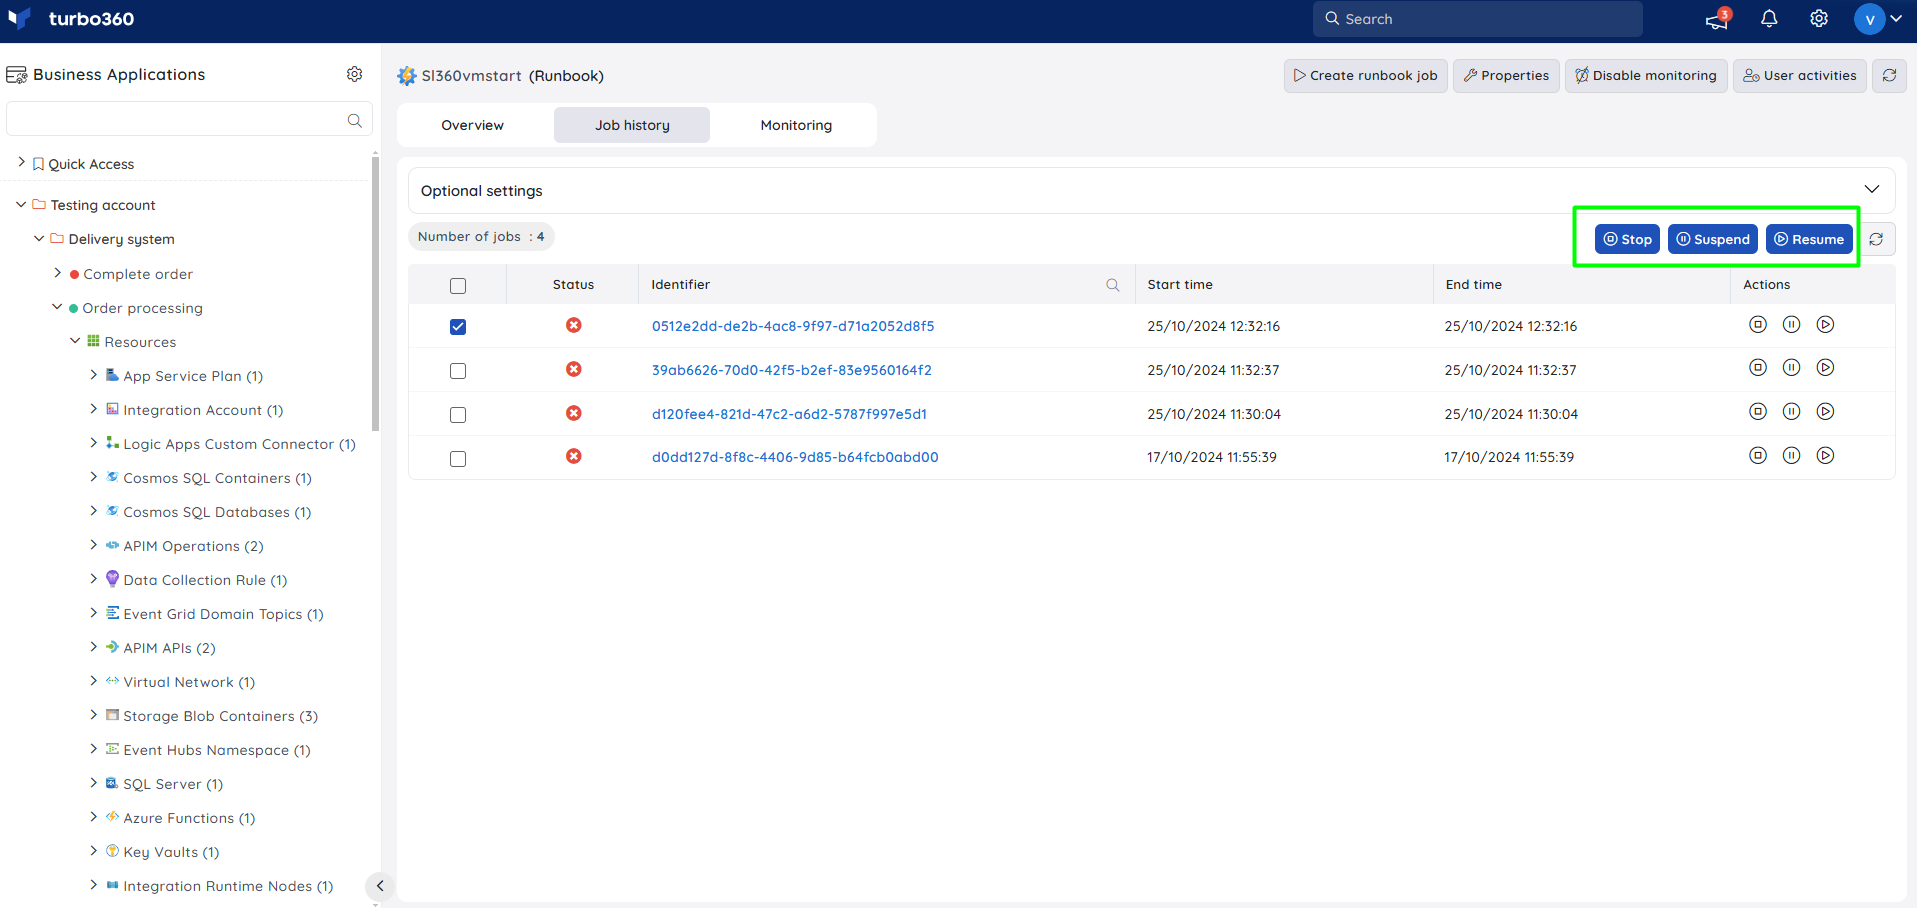Open job link 0512e2dd-de2b-4ac8-9f97-d71a2052d8f5

click(793, 326)
